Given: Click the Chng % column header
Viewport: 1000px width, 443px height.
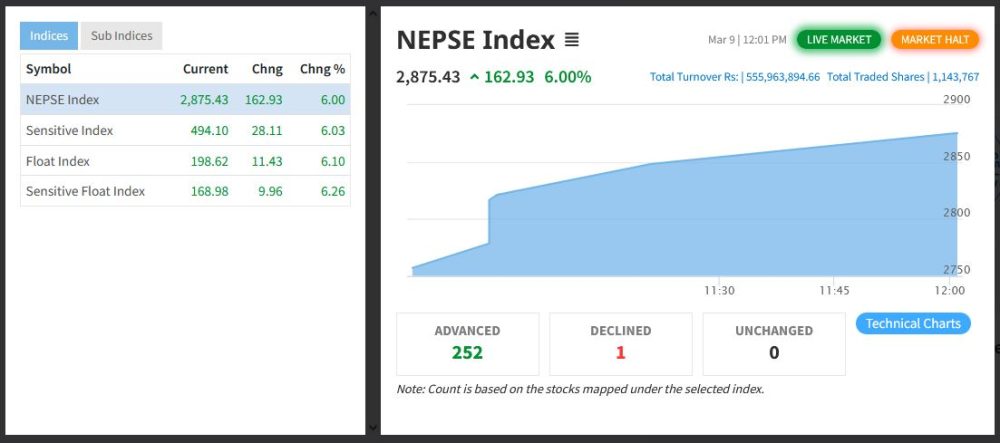Looking at the screenshot, I should pyautogui.click(x=322, y=69).
